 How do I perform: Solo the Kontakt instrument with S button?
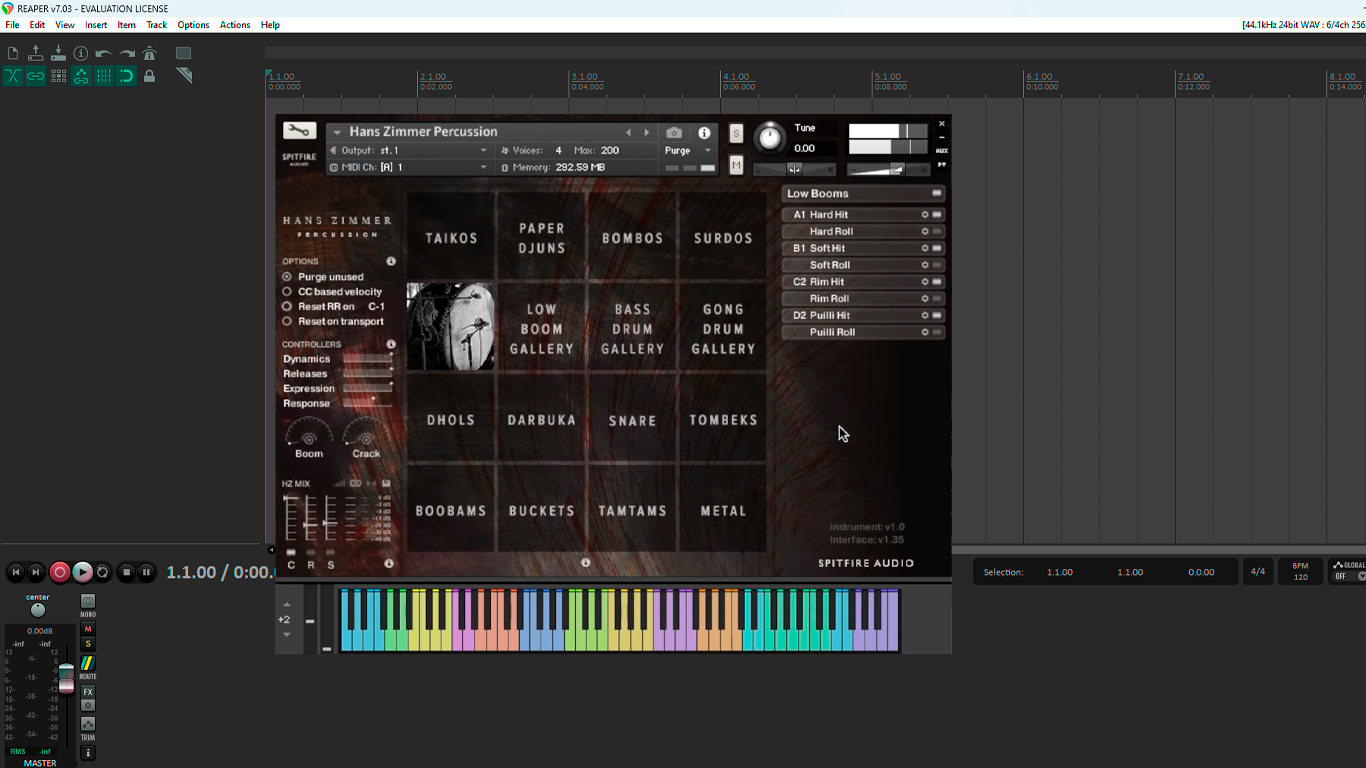(x=736, y=133)
